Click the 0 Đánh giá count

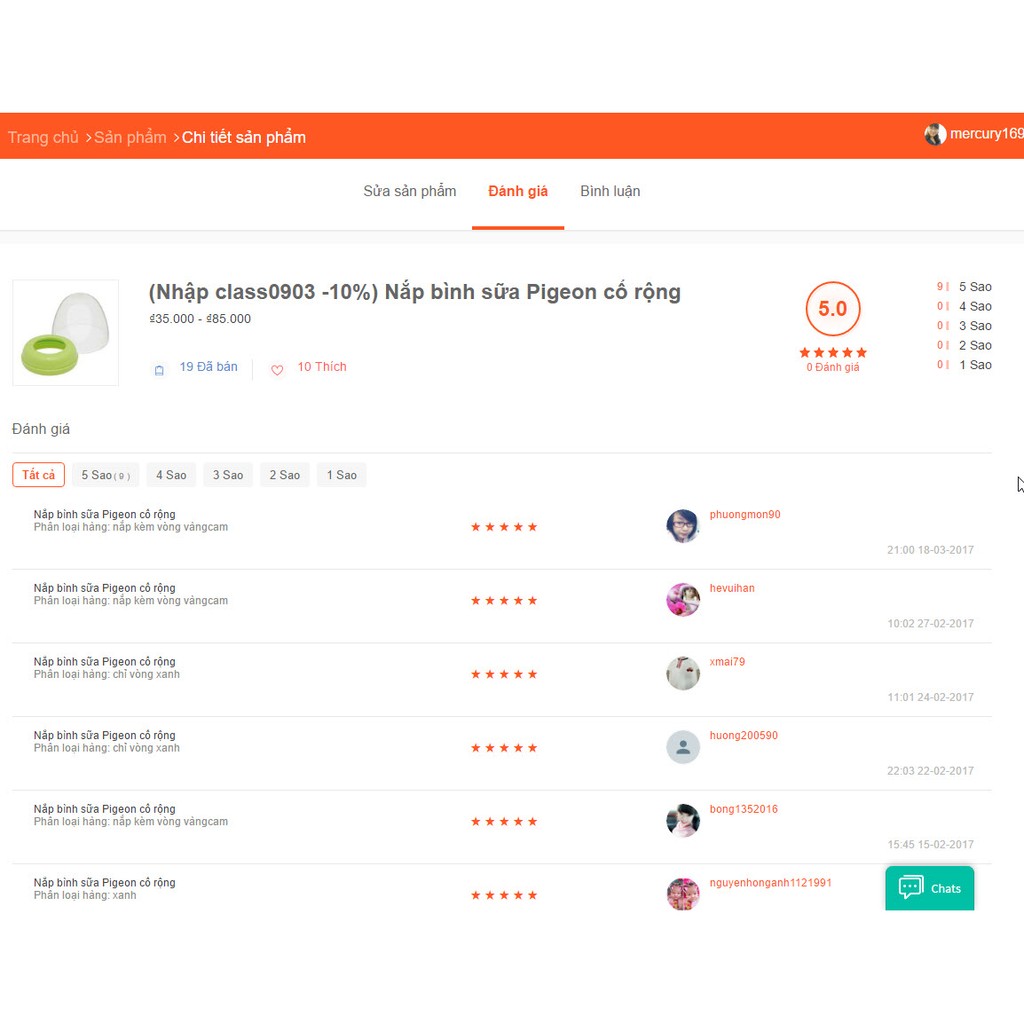833,368
